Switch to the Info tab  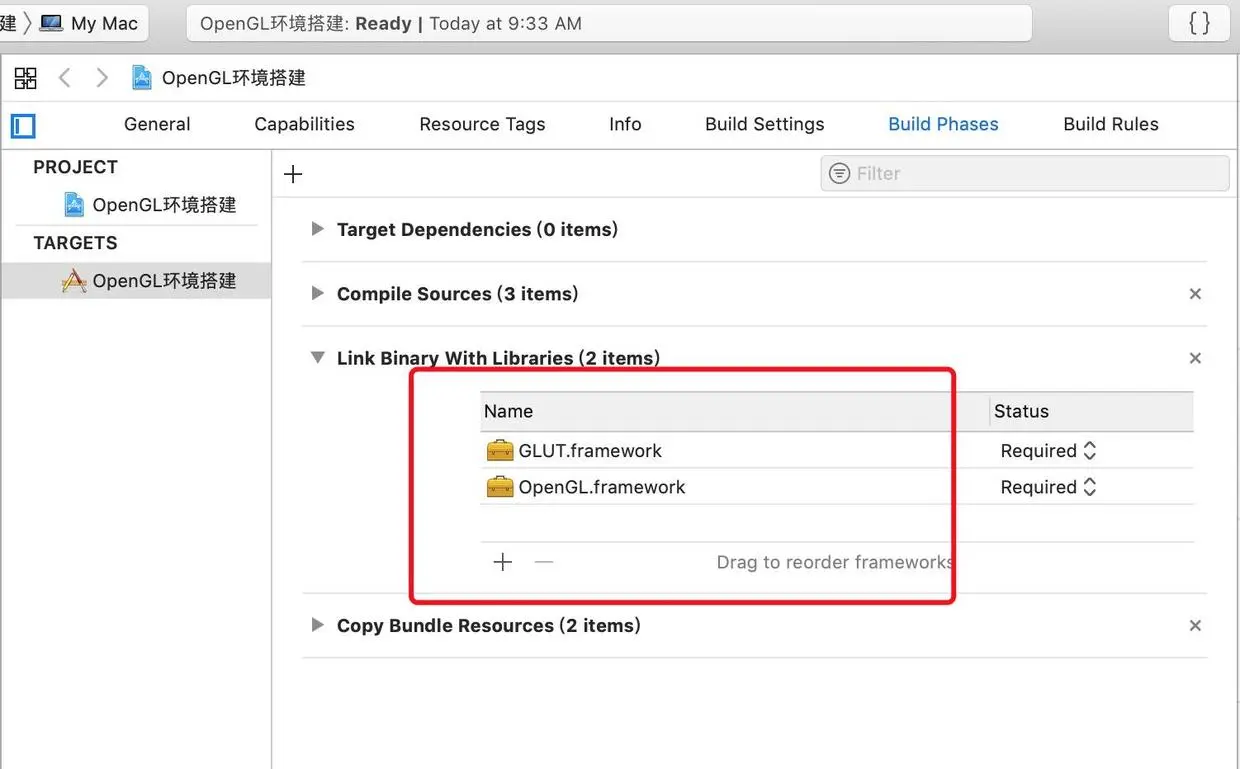pyautogui.click(x=625, y=124)
